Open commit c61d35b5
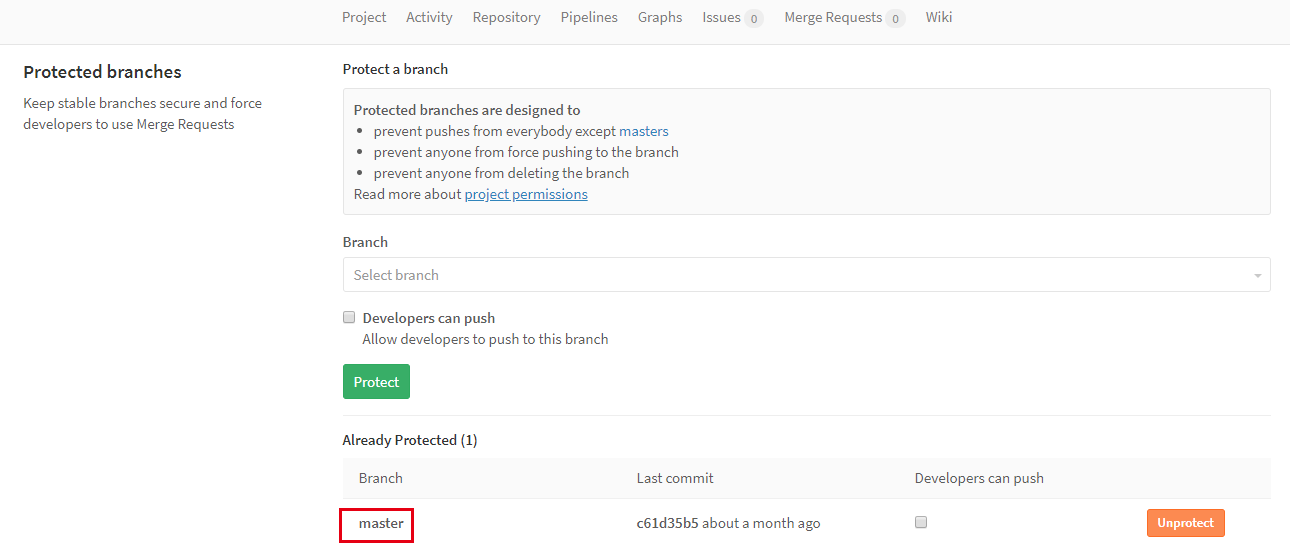The height and width of the screenshot is (560, 1290). coord(667,523)
